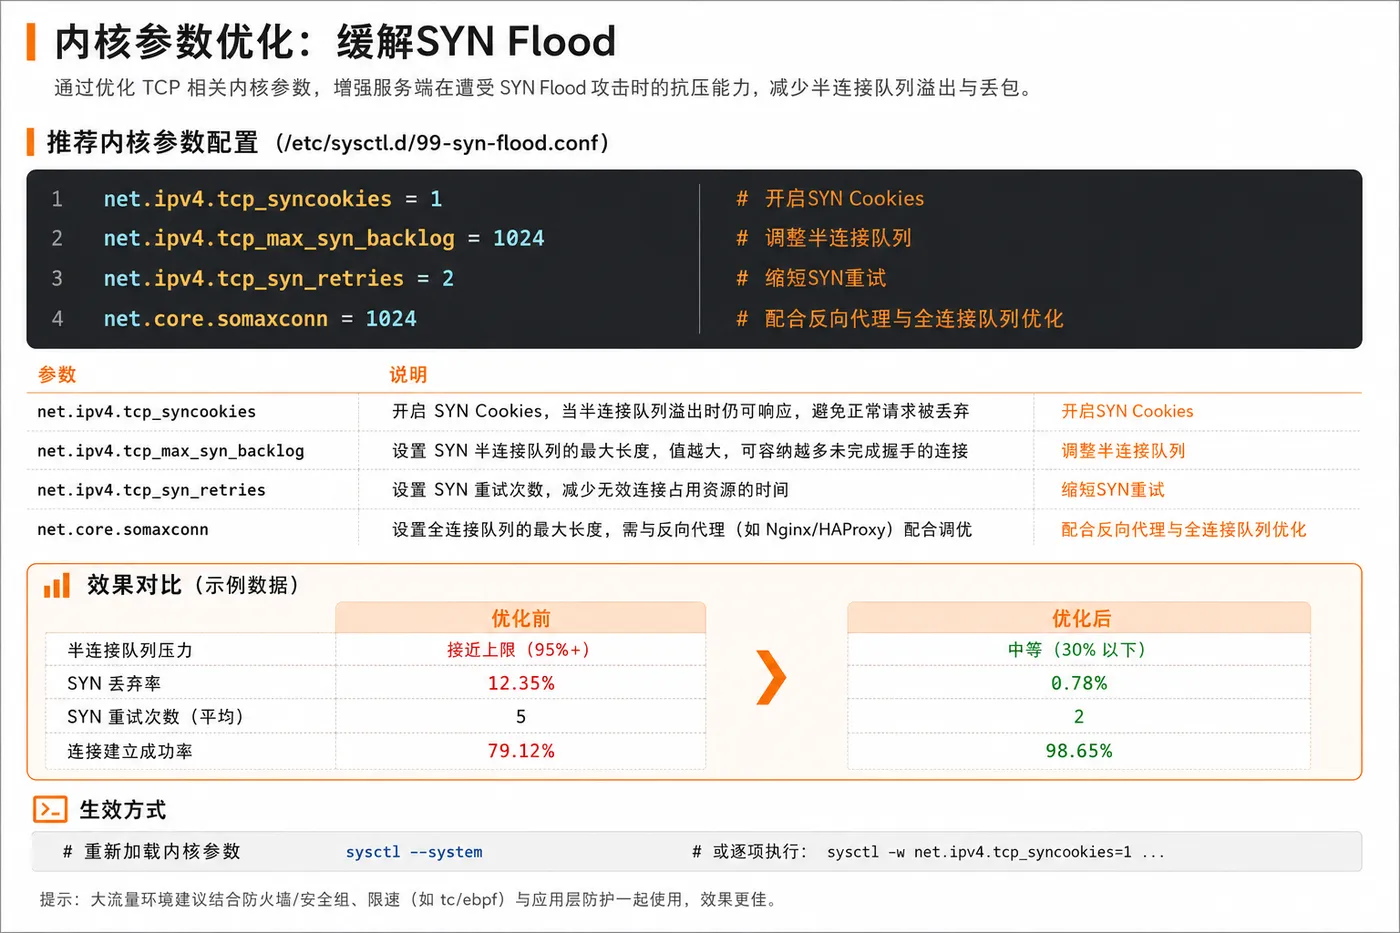Click the value 接近上限（95%+）
This screenshot has height=933, width=1400.
pos(518,650)
